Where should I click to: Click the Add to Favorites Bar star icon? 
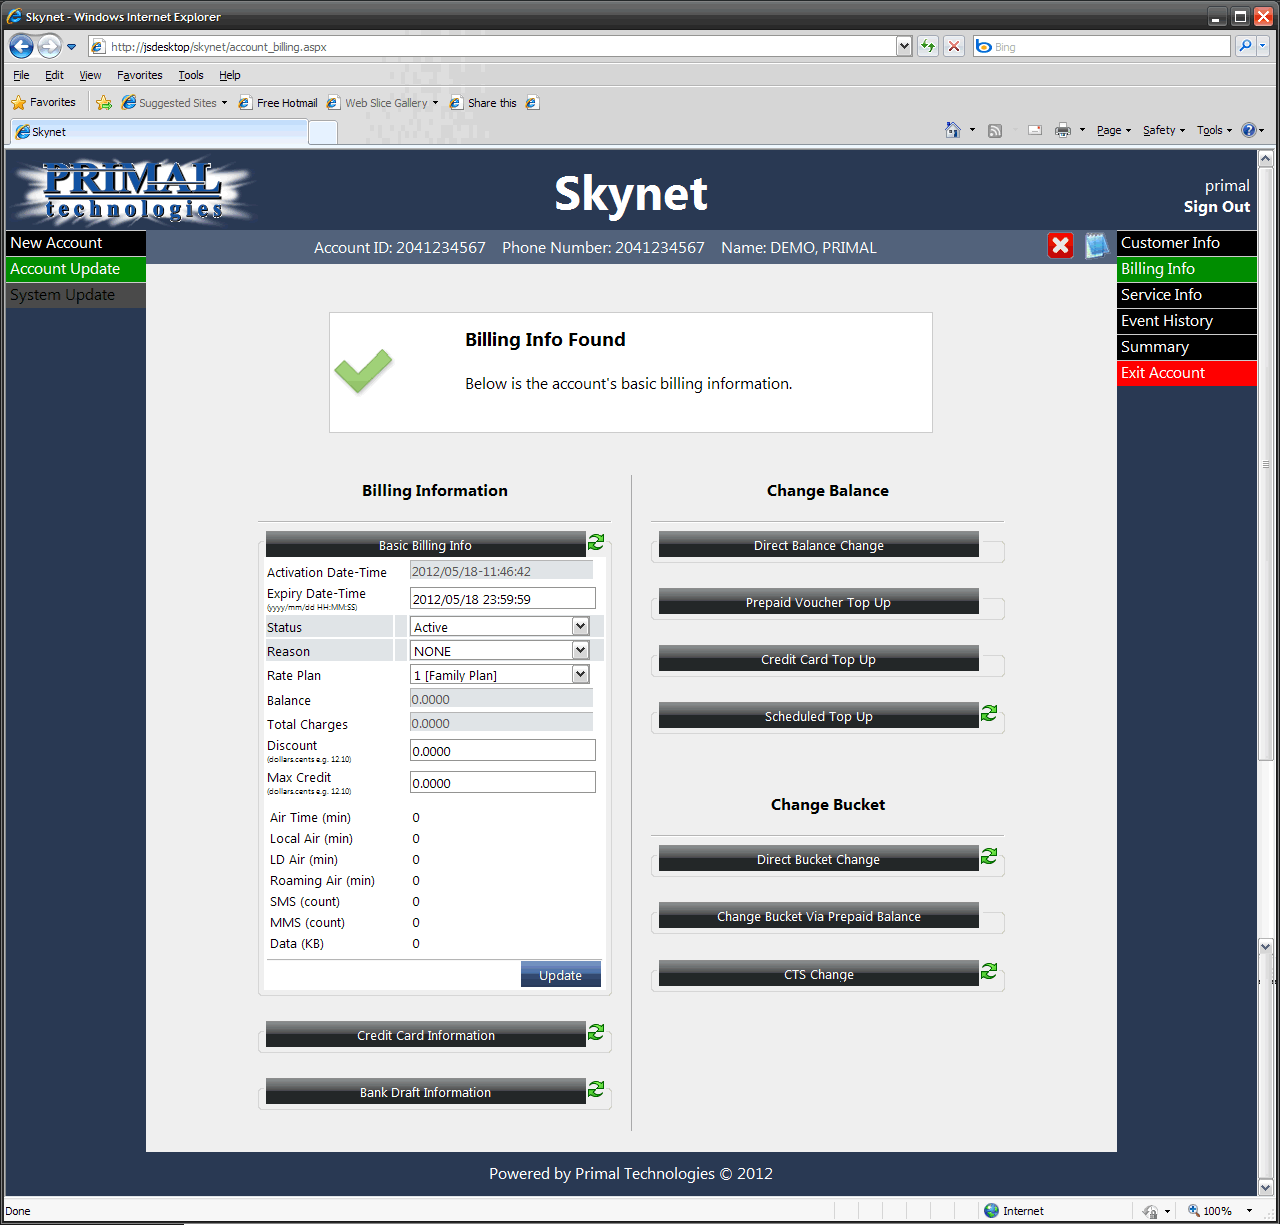tap(104, 102)
